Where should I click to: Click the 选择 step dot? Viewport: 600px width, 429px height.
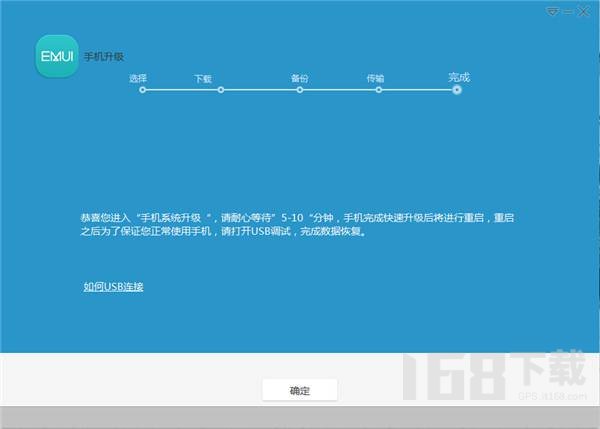click(x=142, y=90)
